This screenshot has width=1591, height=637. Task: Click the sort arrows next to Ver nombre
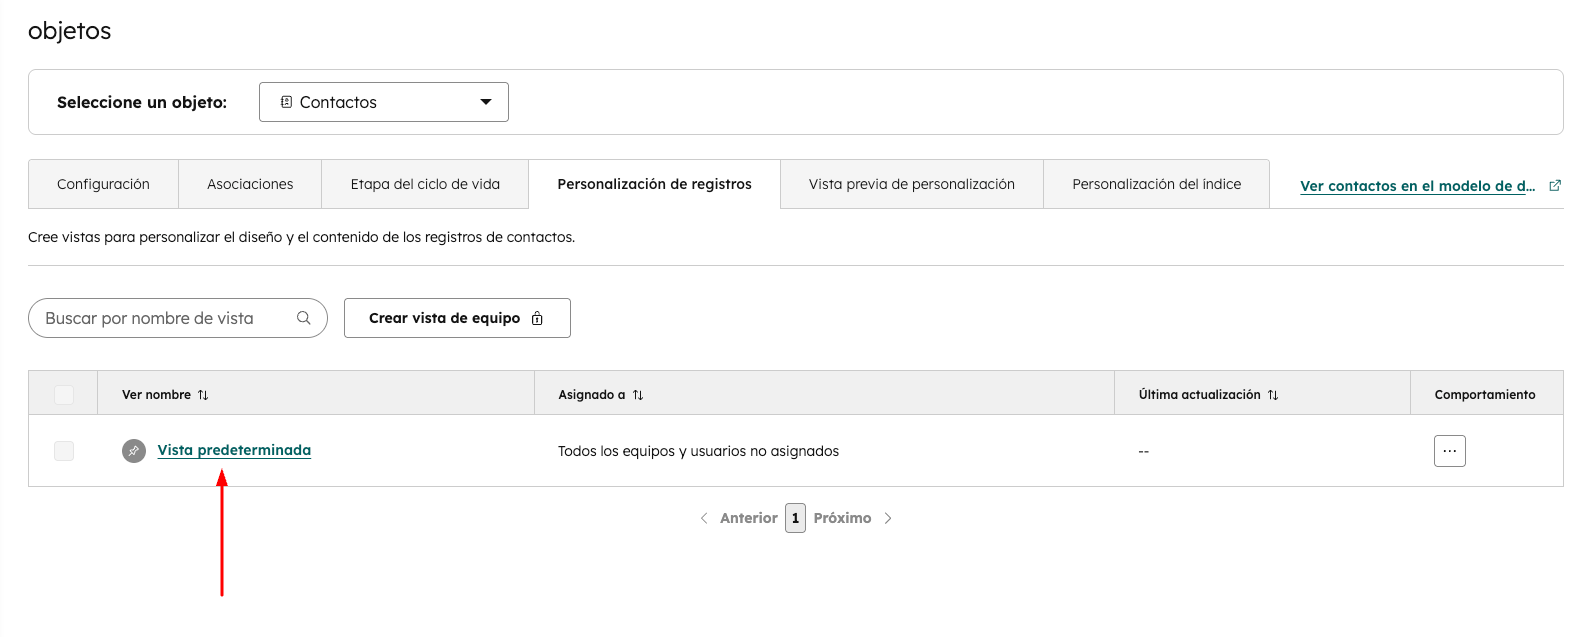(203, 395)
